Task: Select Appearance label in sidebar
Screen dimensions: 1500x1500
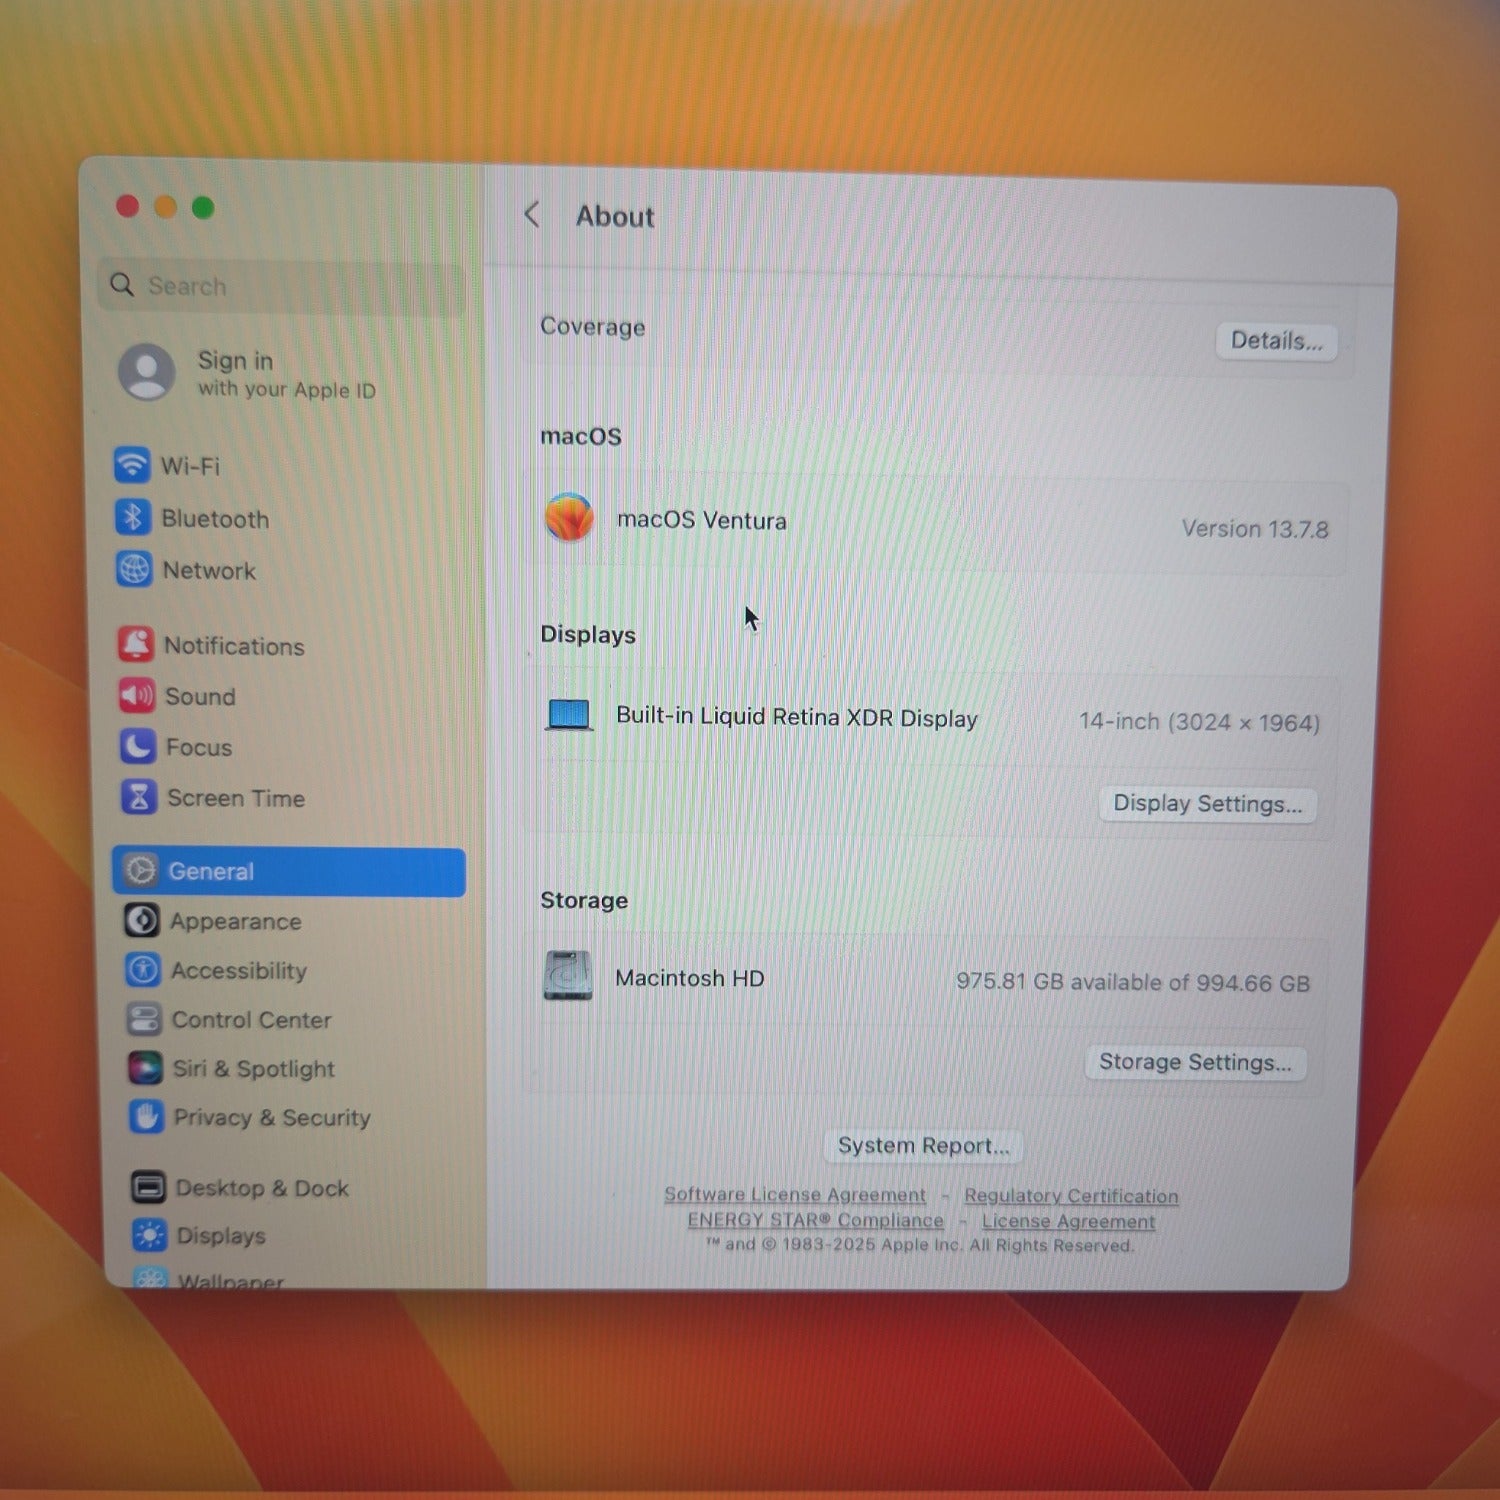Action: [235, 921]
